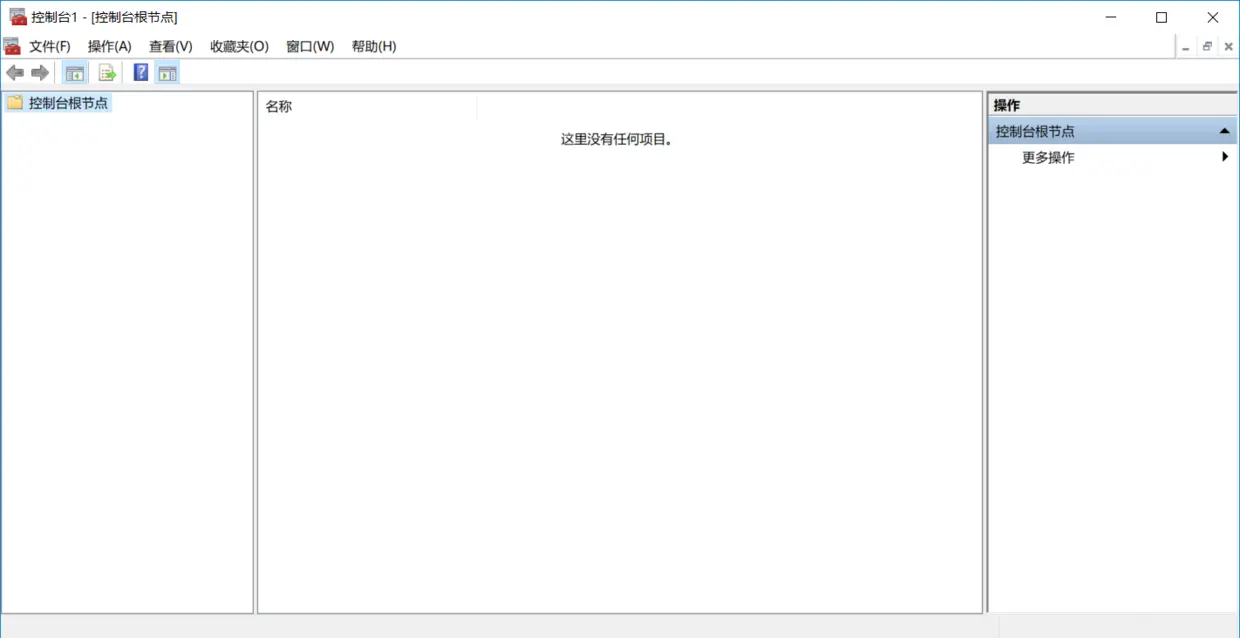Open the 帮助(H) menu
This screenshot has height=638, width=1240.
pos(372,46)
